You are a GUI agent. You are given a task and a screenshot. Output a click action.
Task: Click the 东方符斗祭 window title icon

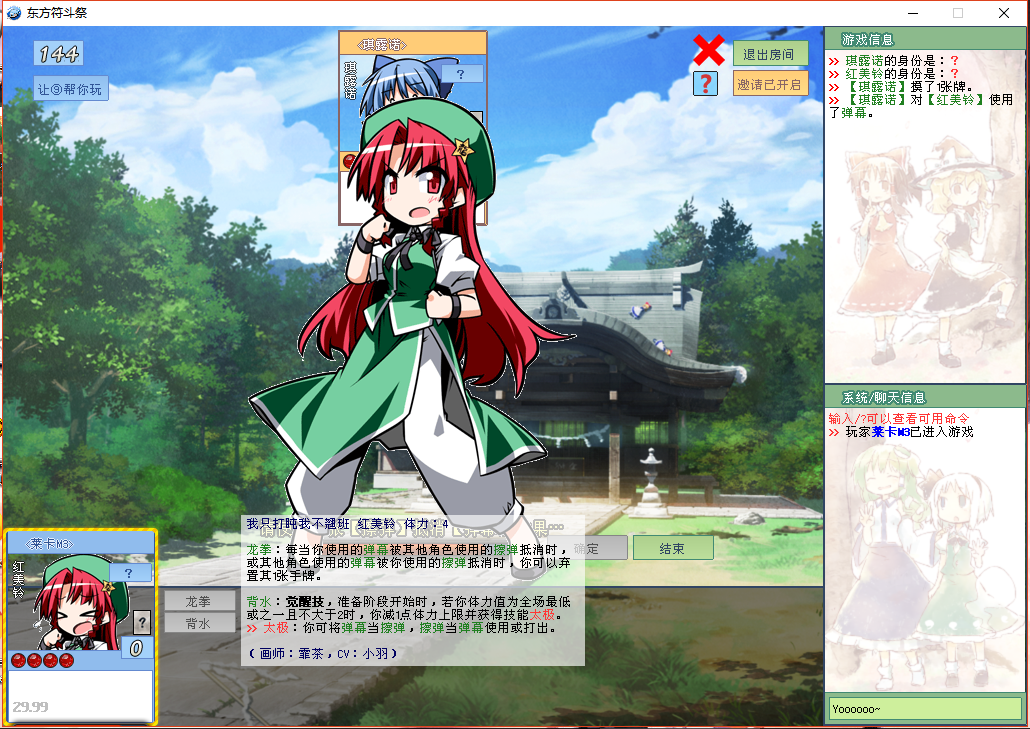[14, 12]
